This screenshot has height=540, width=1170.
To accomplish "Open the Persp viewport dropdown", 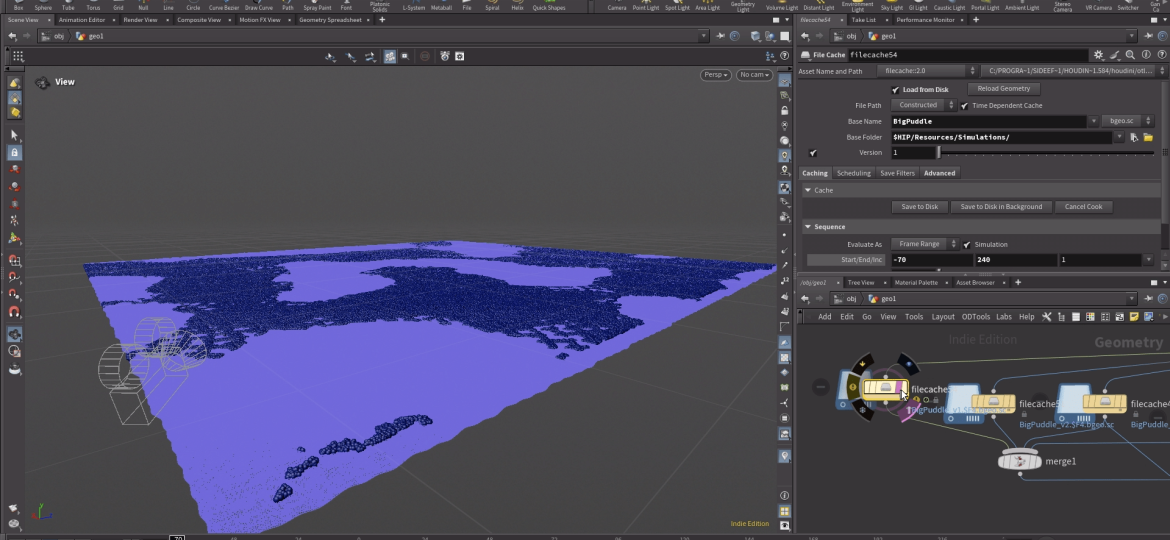I will [715, 75].
